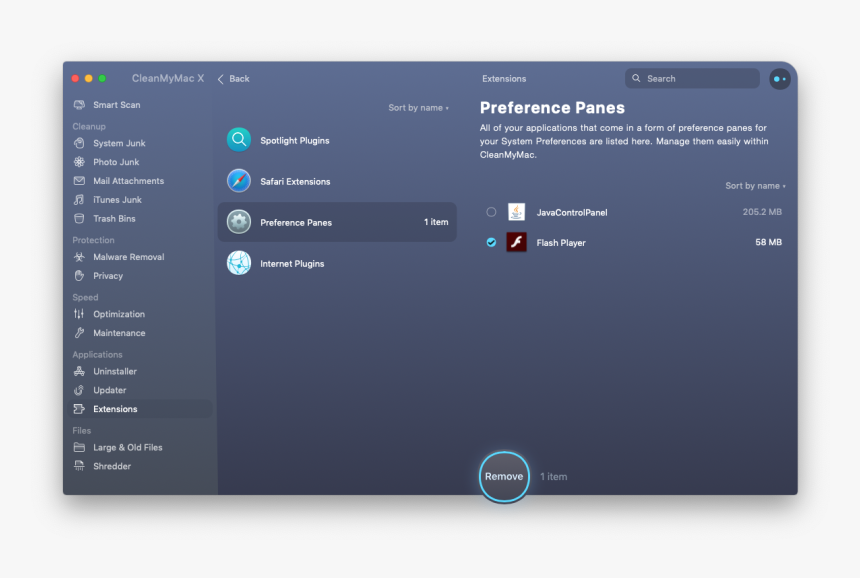Image resolution: width=860 pixels, height=578 pixels.
Task: Select the JavaControlPanel checkbox
Action: point(491,212)
